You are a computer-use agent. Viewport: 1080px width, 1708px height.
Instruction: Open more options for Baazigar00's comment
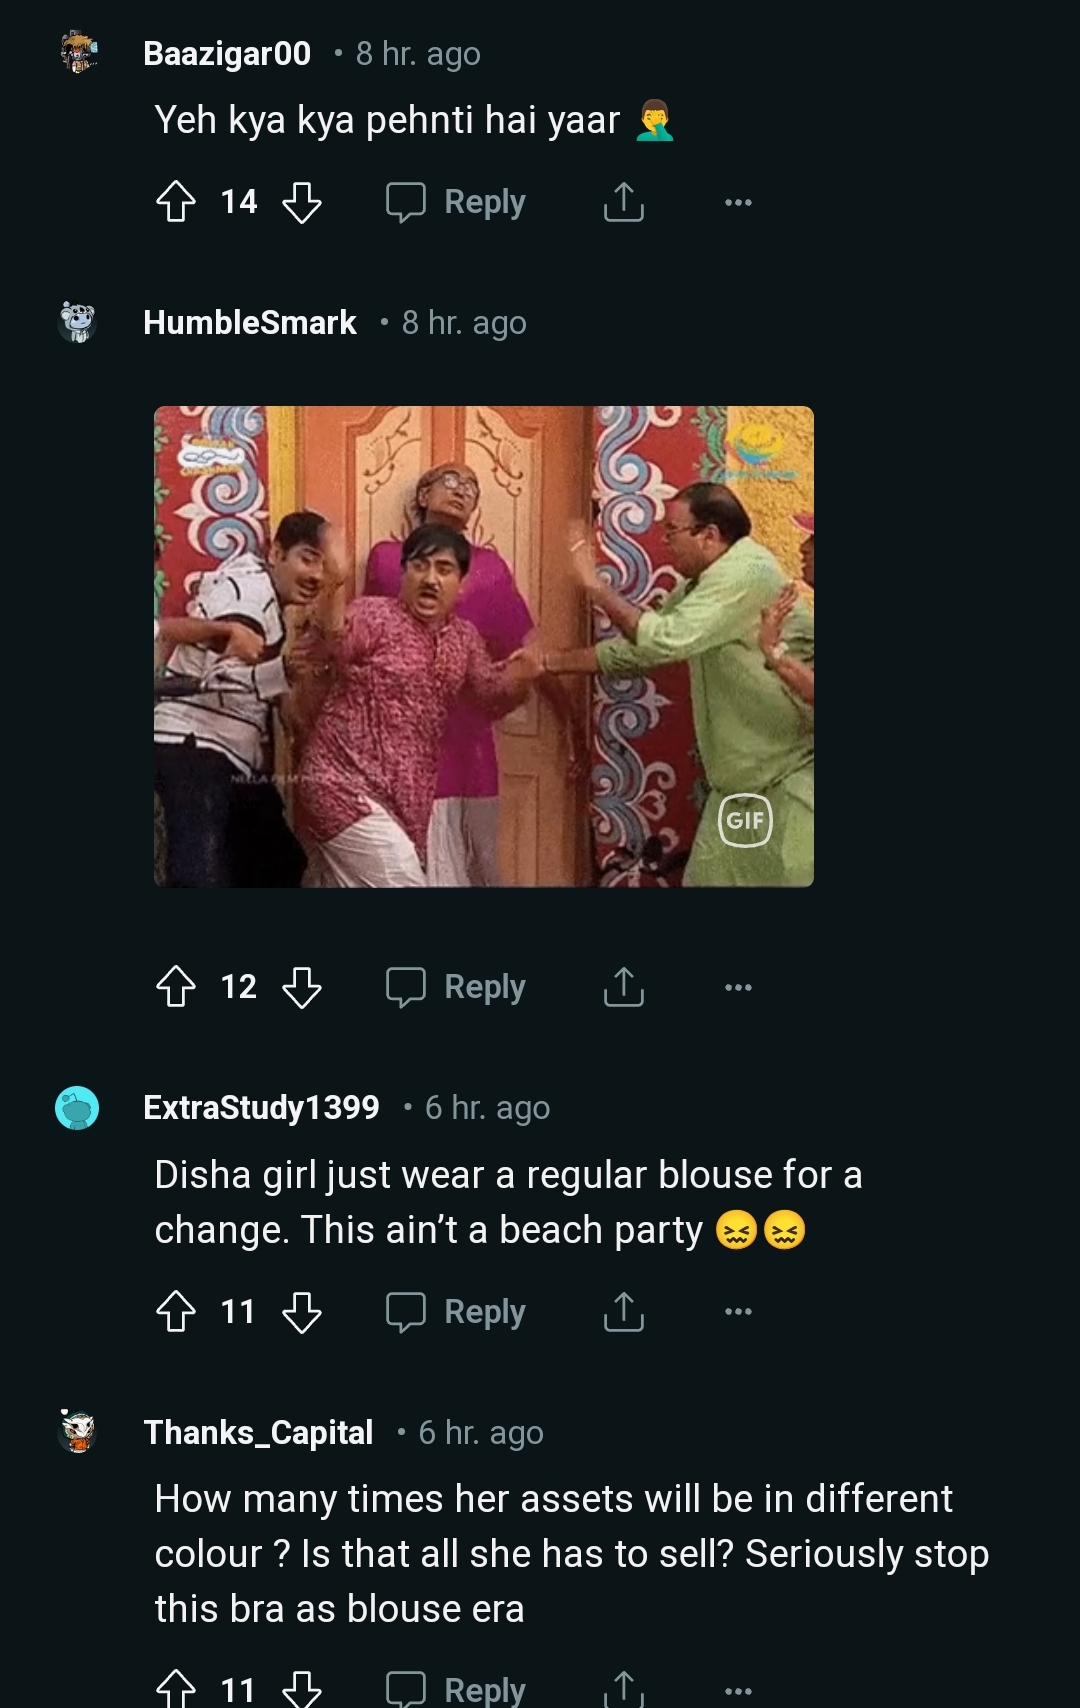click(738, 202)
